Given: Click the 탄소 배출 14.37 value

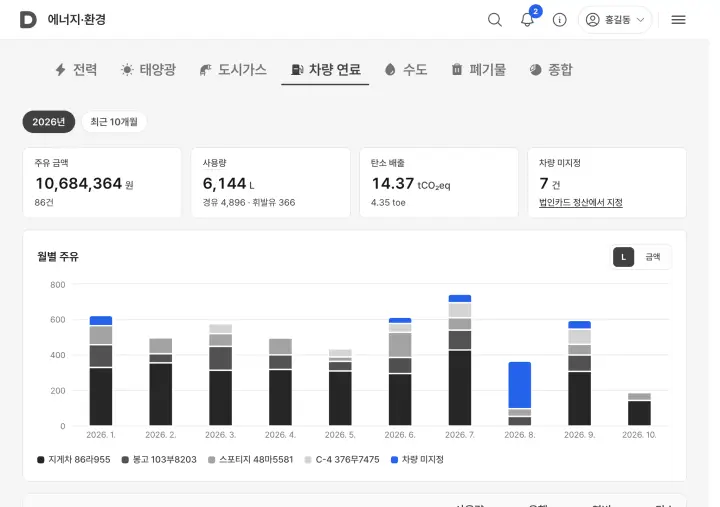Looking at the screenshot, I should click(x=393, y=184).
